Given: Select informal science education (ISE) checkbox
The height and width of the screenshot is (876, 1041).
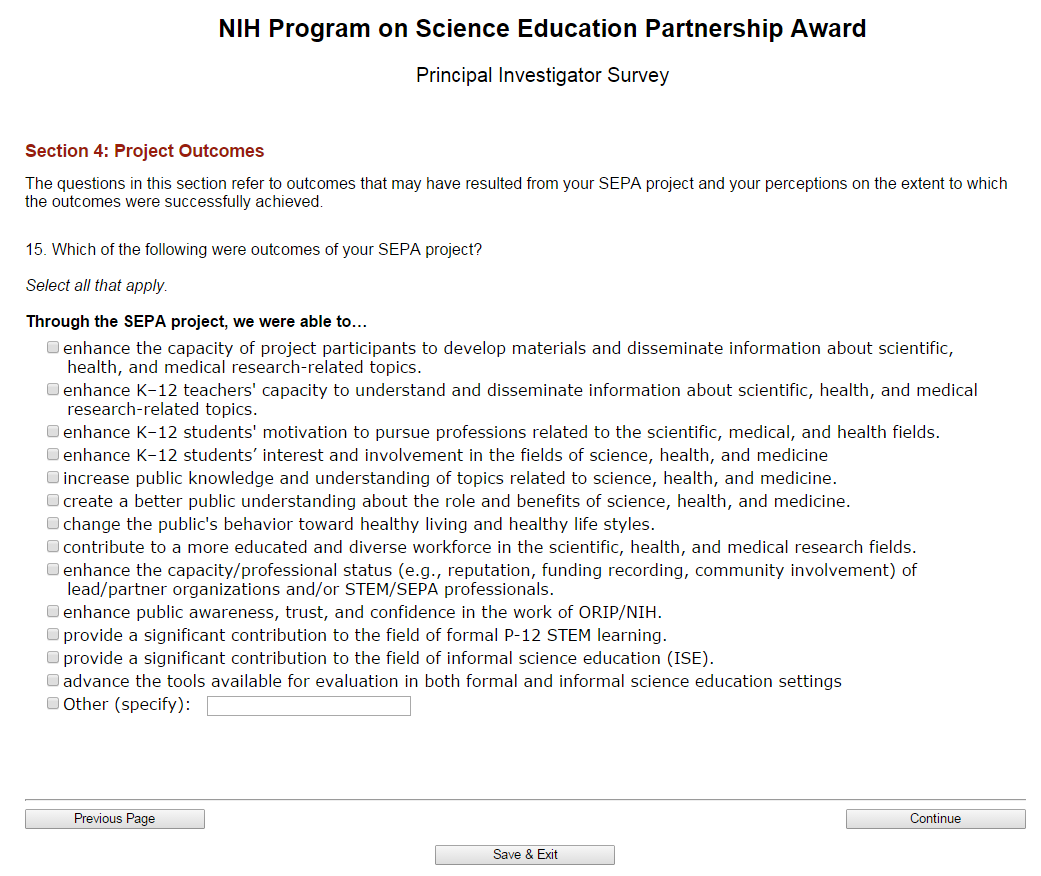Looking at the screenshot, I should 52,658.
